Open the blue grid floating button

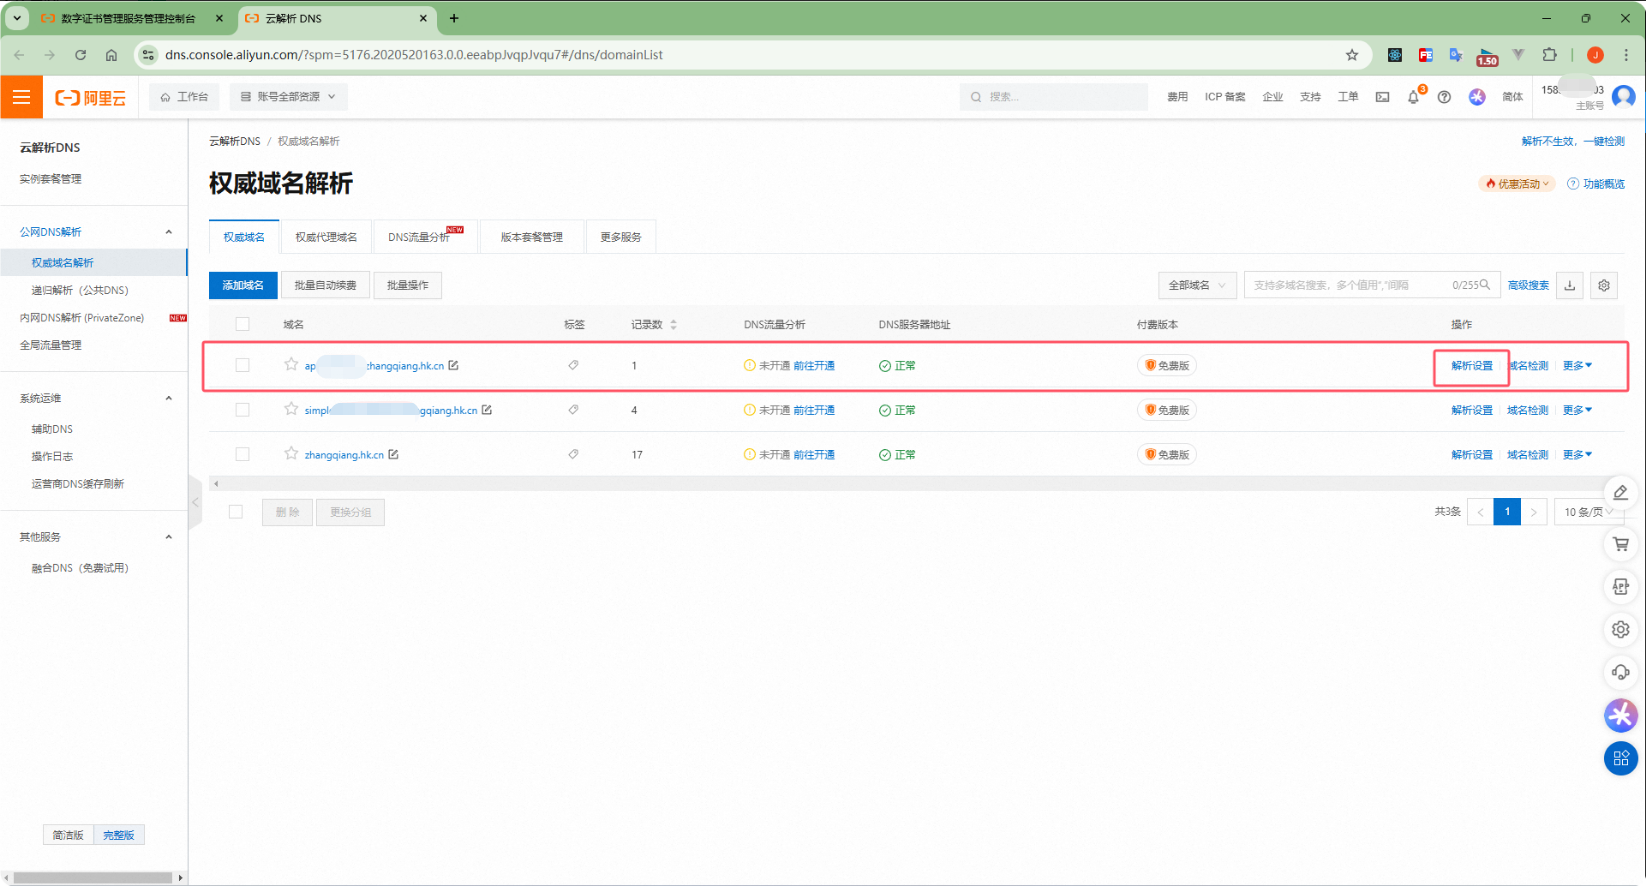pos(1621,758)
